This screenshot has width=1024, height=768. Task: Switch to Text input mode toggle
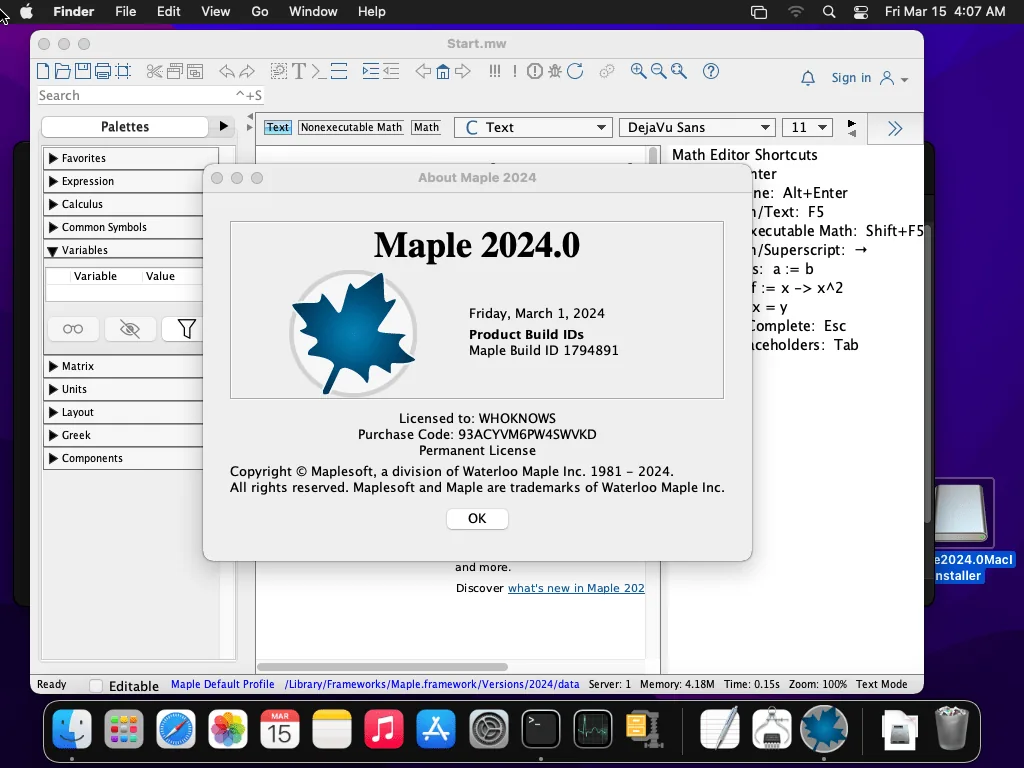278,127
